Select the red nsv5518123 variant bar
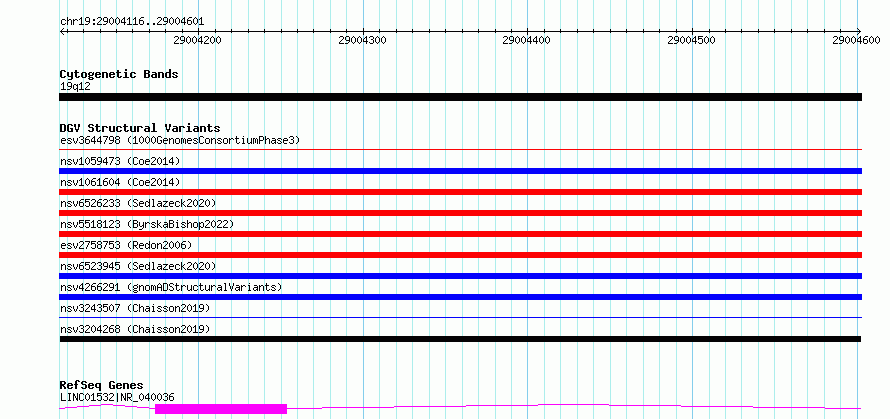 [x=460, y=234]
